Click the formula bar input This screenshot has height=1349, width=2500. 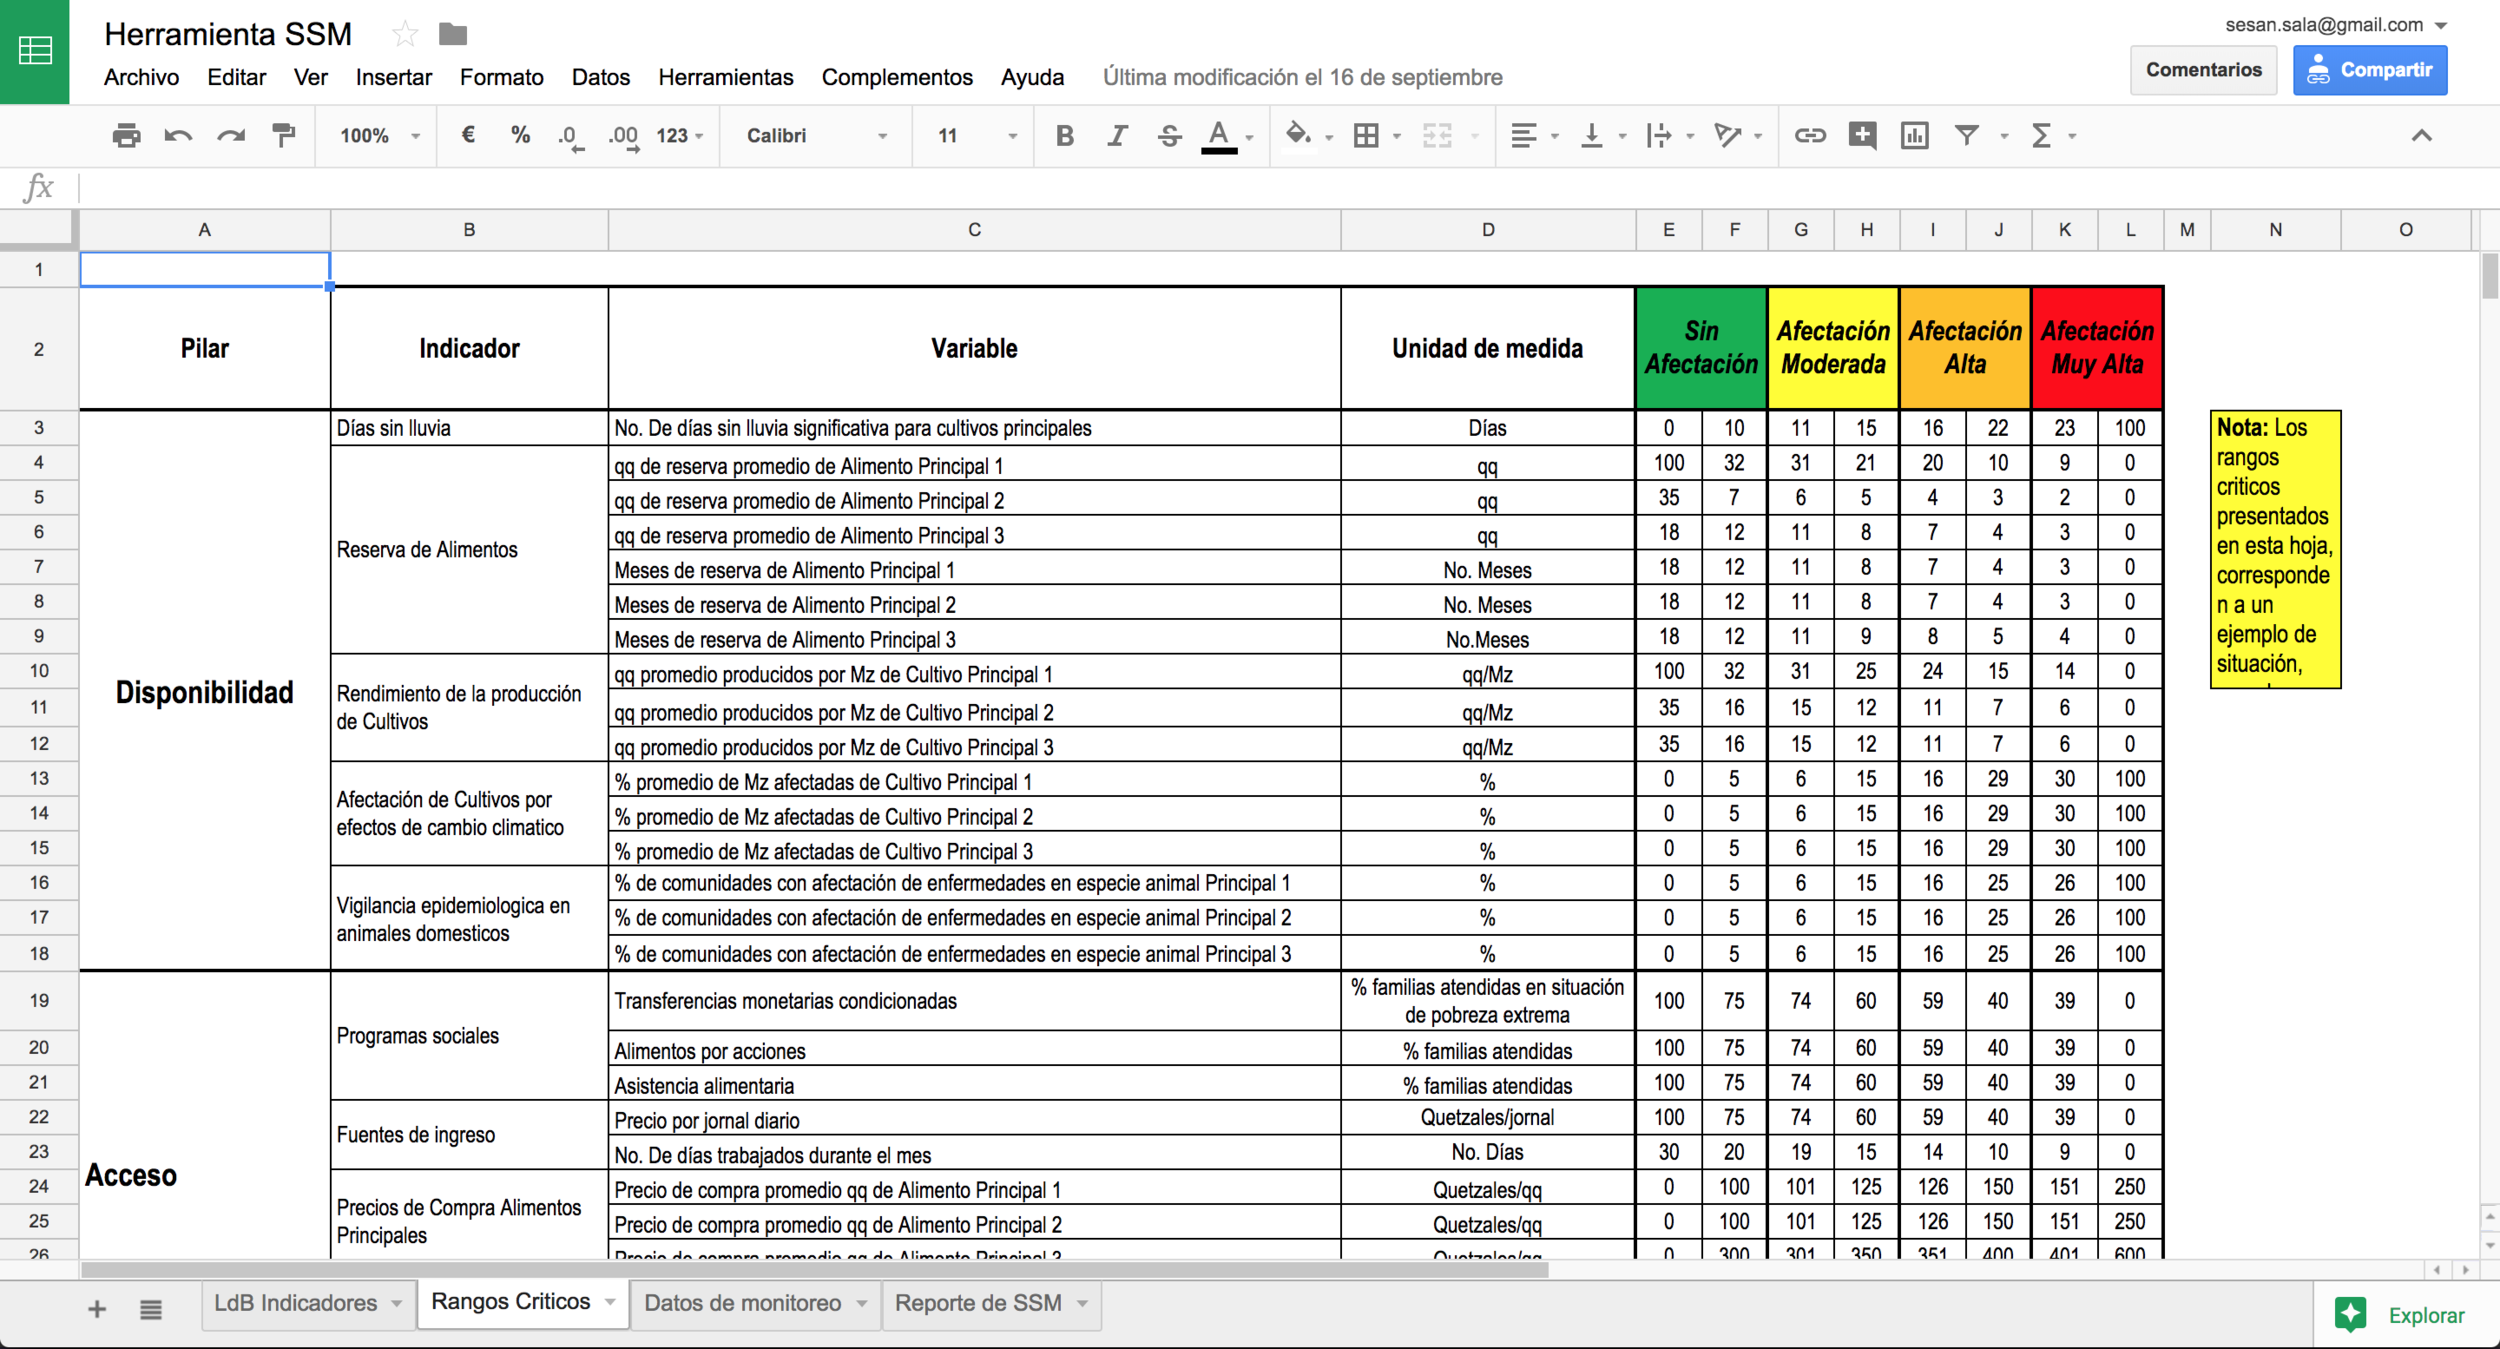[x=1288, y=187]
